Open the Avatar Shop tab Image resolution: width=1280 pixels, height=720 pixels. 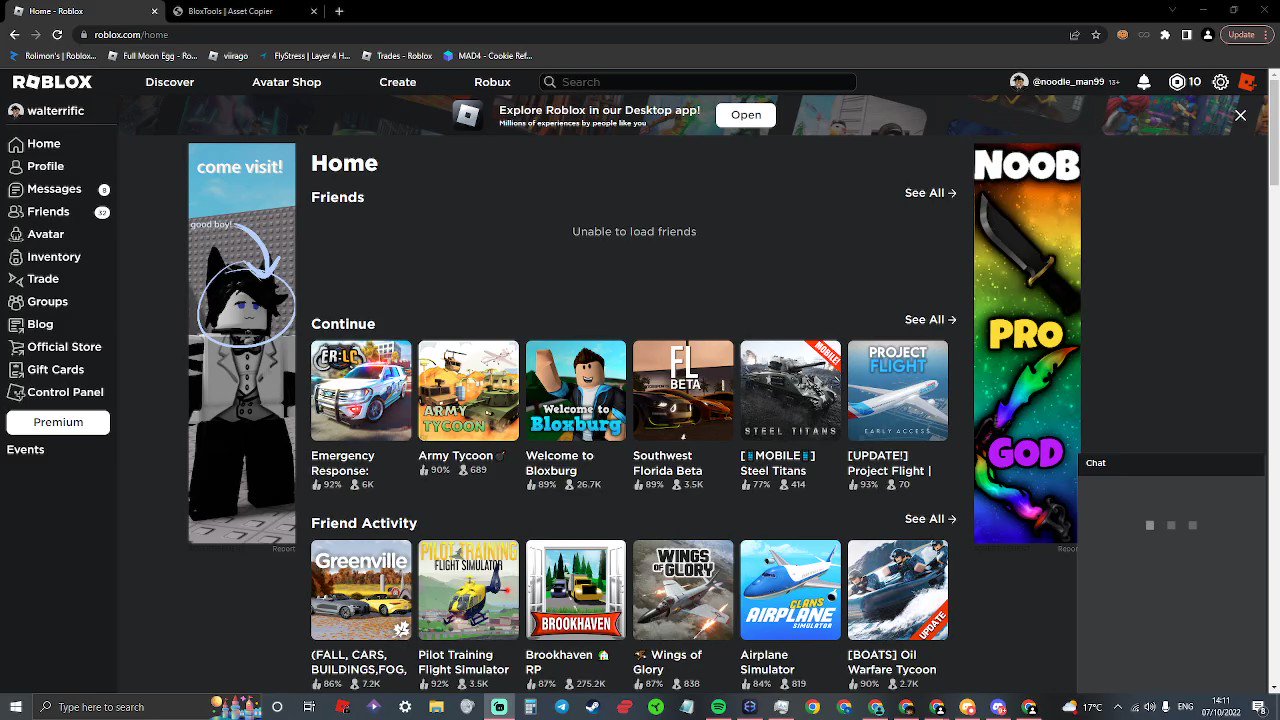click(287, 82)
